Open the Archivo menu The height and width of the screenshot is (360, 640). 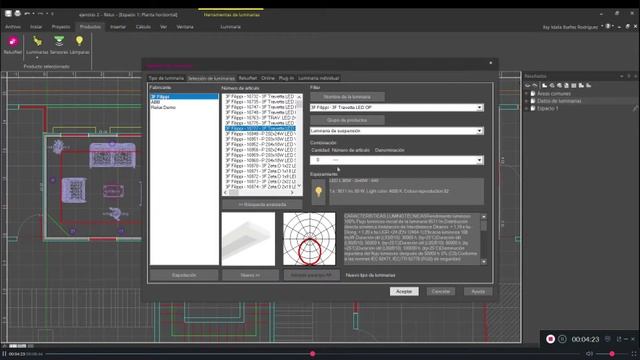pyautogui.click(x=13, y=27)
